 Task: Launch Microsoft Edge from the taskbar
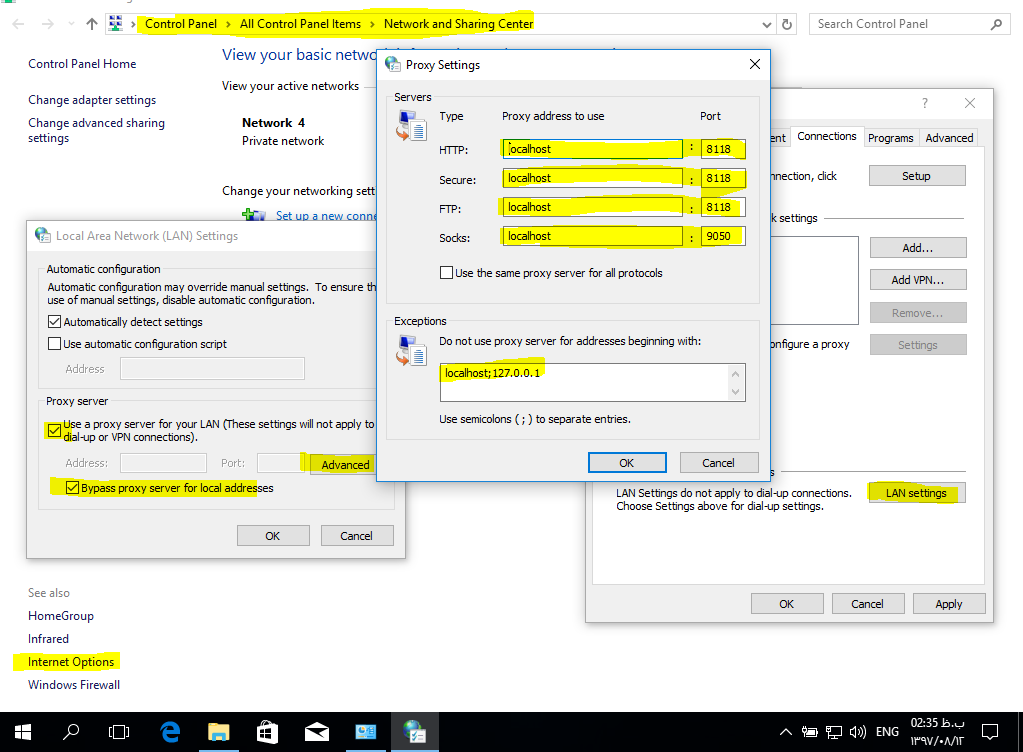pyautogui.click(x=170, y=732)
